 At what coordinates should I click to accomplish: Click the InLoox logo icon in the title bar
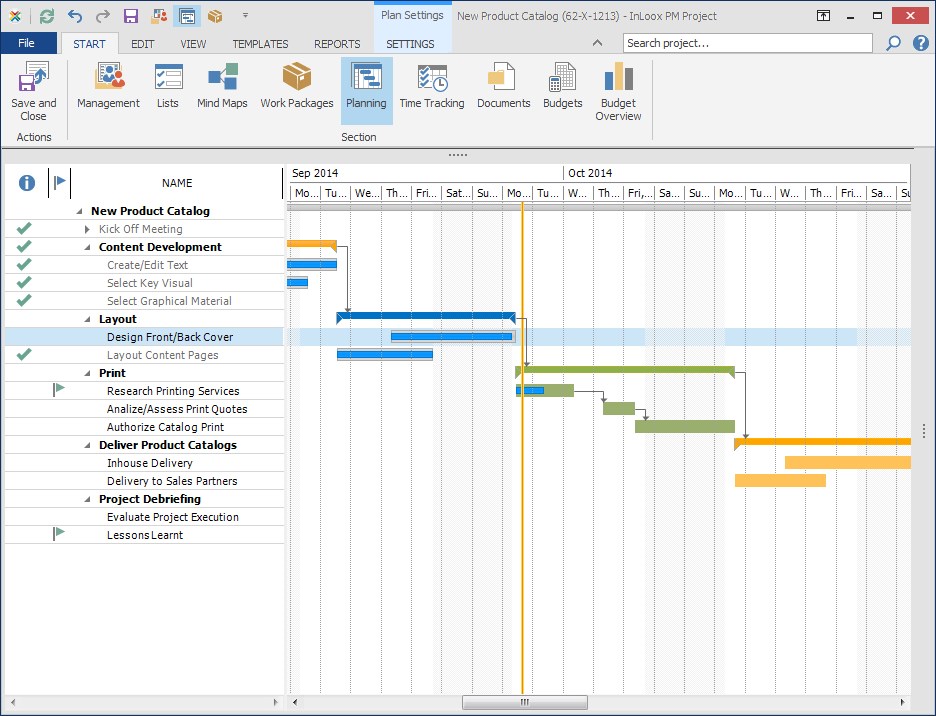16,16
